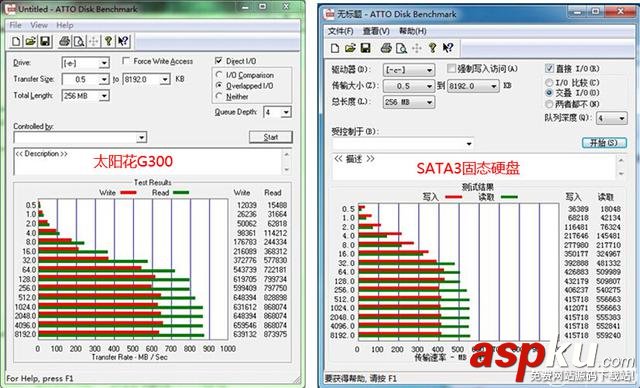Click Save disk icon in Untitled window
Image resolution: width=640 pixels, height=388 pixels.
tap(45, 41)
